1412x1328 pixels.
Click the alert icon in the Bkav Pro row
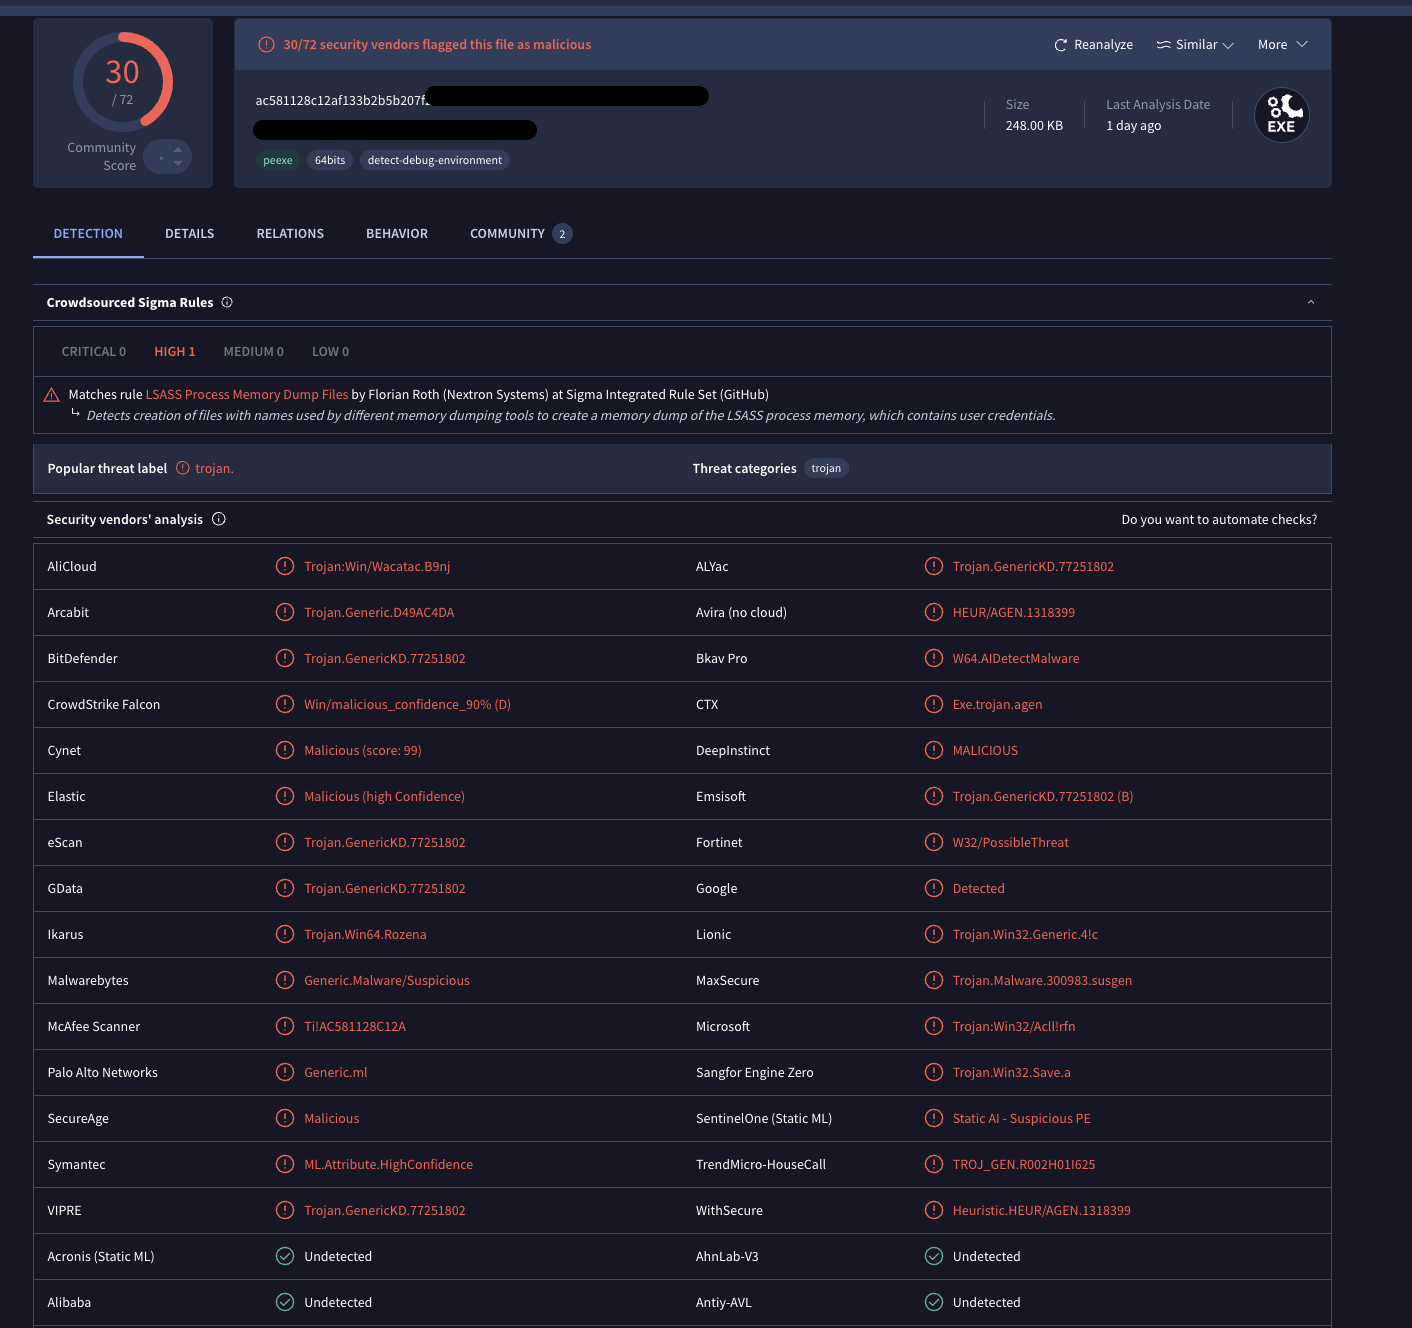point(934,658)
